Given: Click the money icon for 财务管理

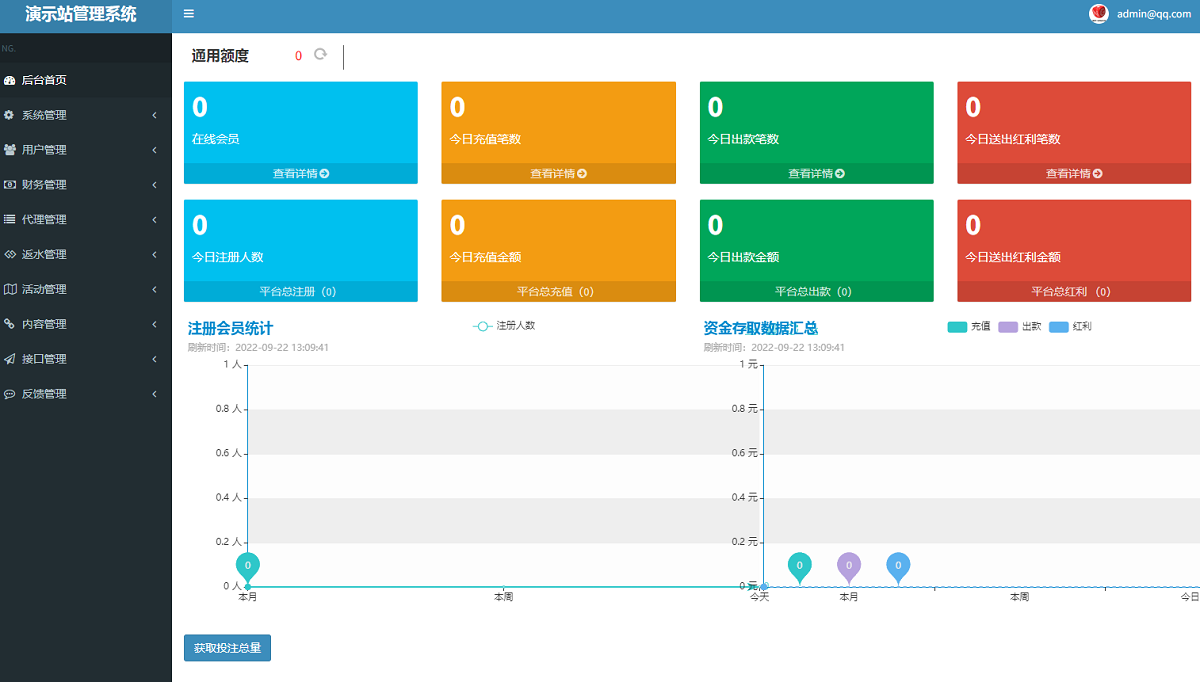Looking at the screenshot, I should 9,185.
